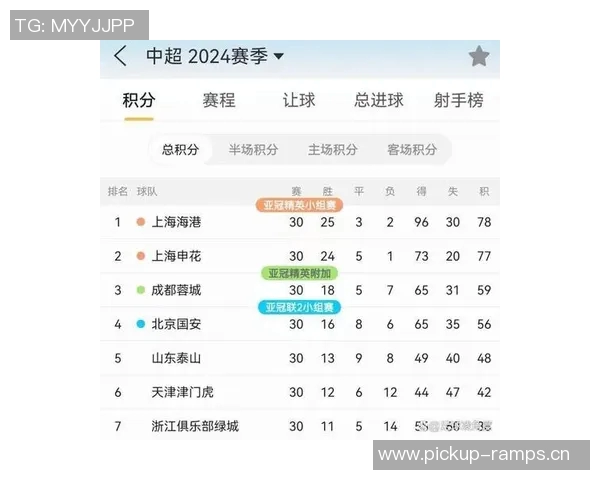Screen dimensions: 600x480
Task: Go back using the left arrow icon
Action: 120,56
